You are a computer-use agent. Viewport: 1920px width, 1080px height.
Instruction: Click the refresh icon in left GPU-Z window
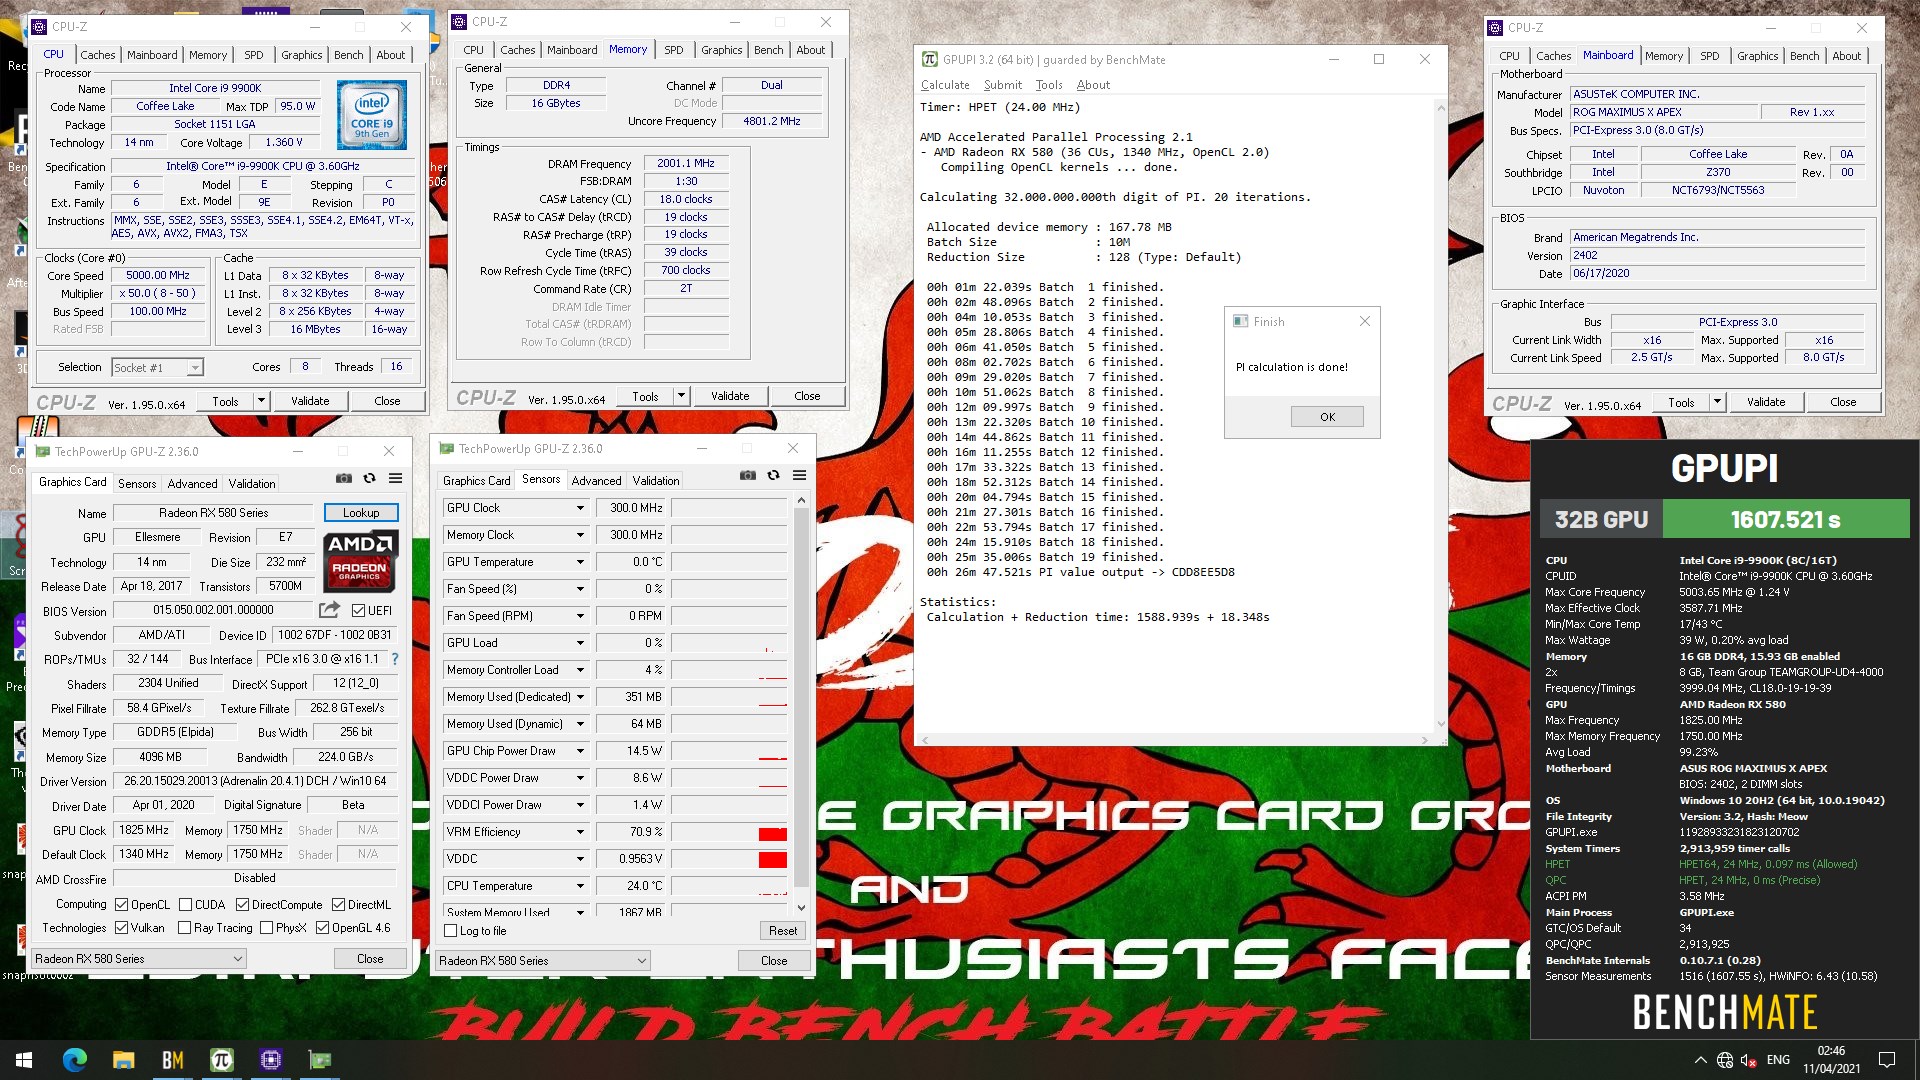click(369, 479)
